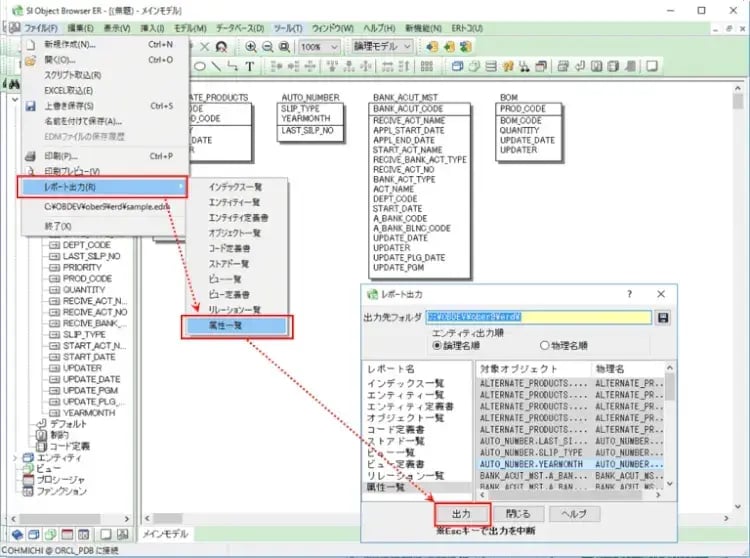
Task: Click the help '?' icon in report dialog
Action: [629, 294]
